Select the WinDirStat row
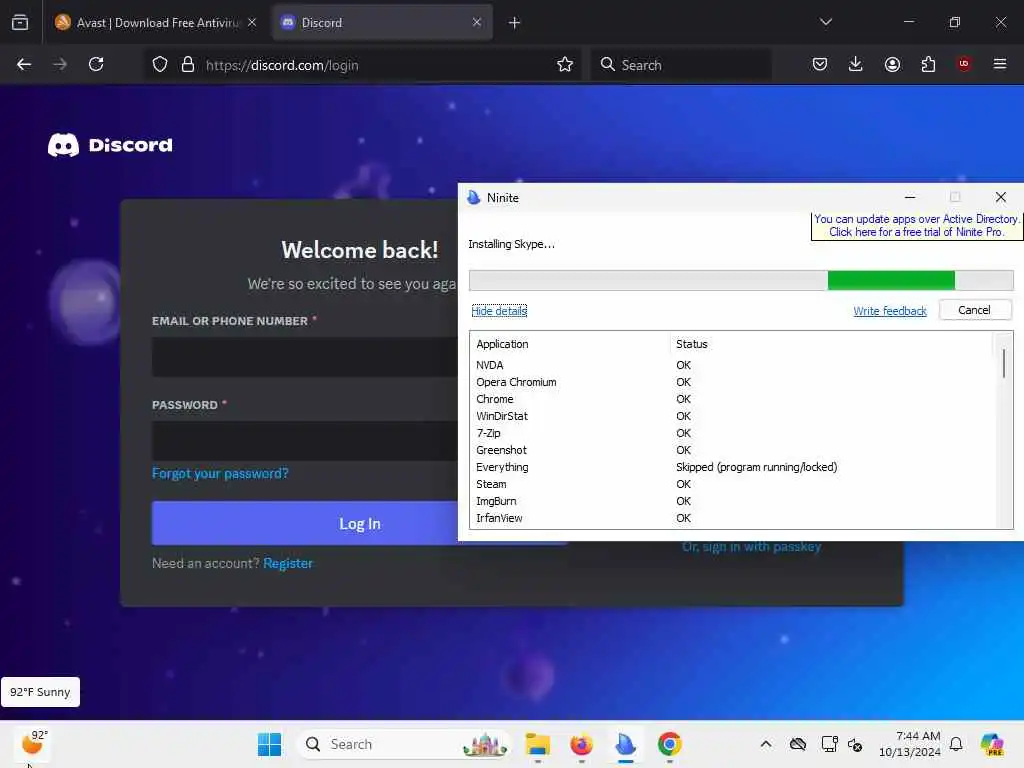The width and height of the screenshot is (1024, 768). click(x=733, y=416)
